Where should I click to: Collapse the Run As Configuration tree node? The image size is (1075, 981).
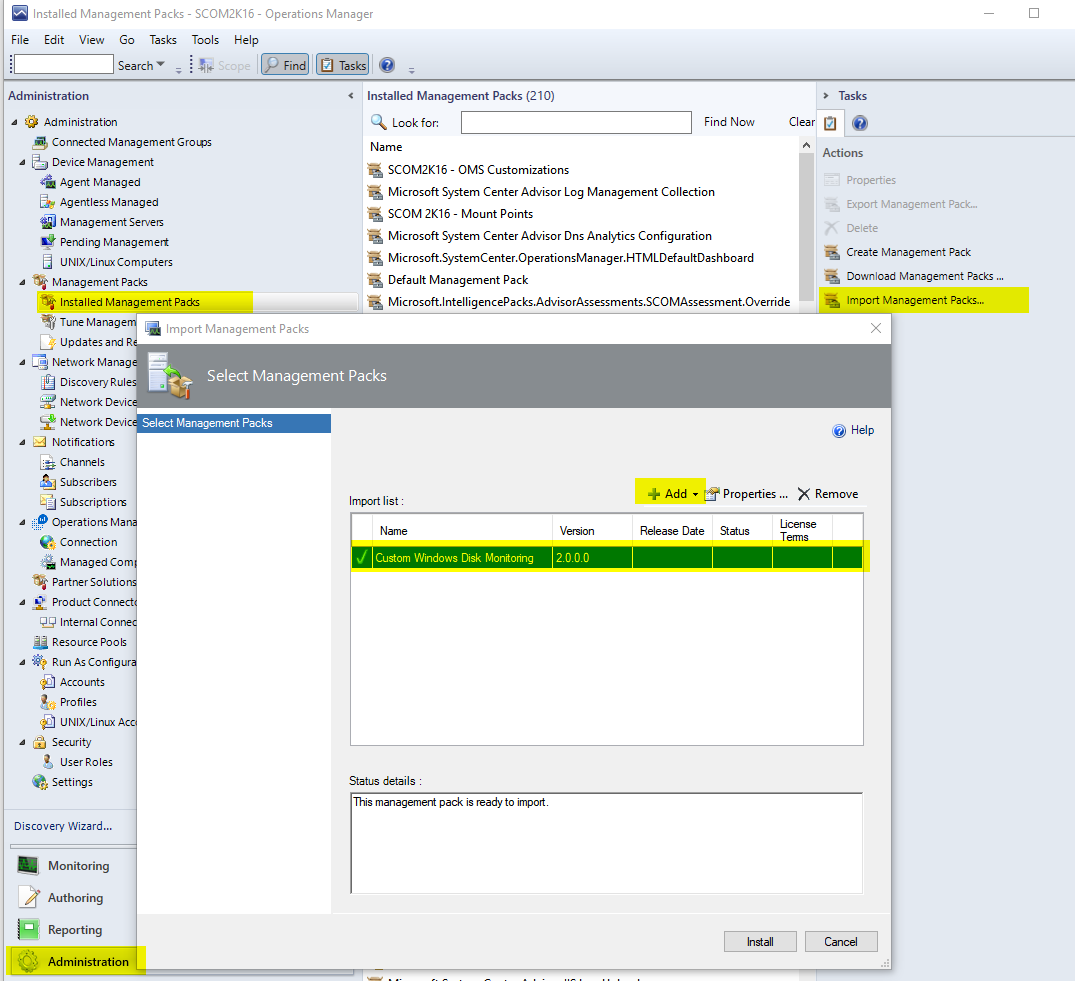pos(23,662)
